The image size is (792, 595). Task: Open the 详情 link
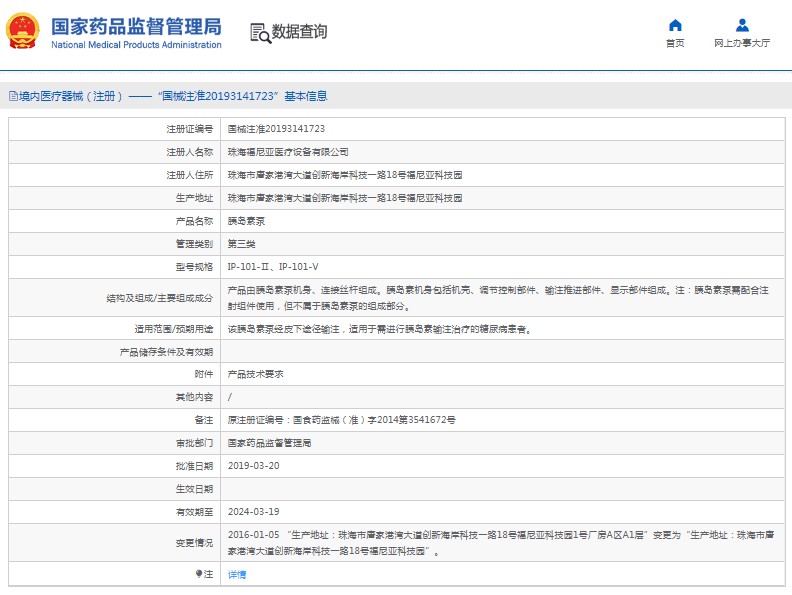[237, 574]
